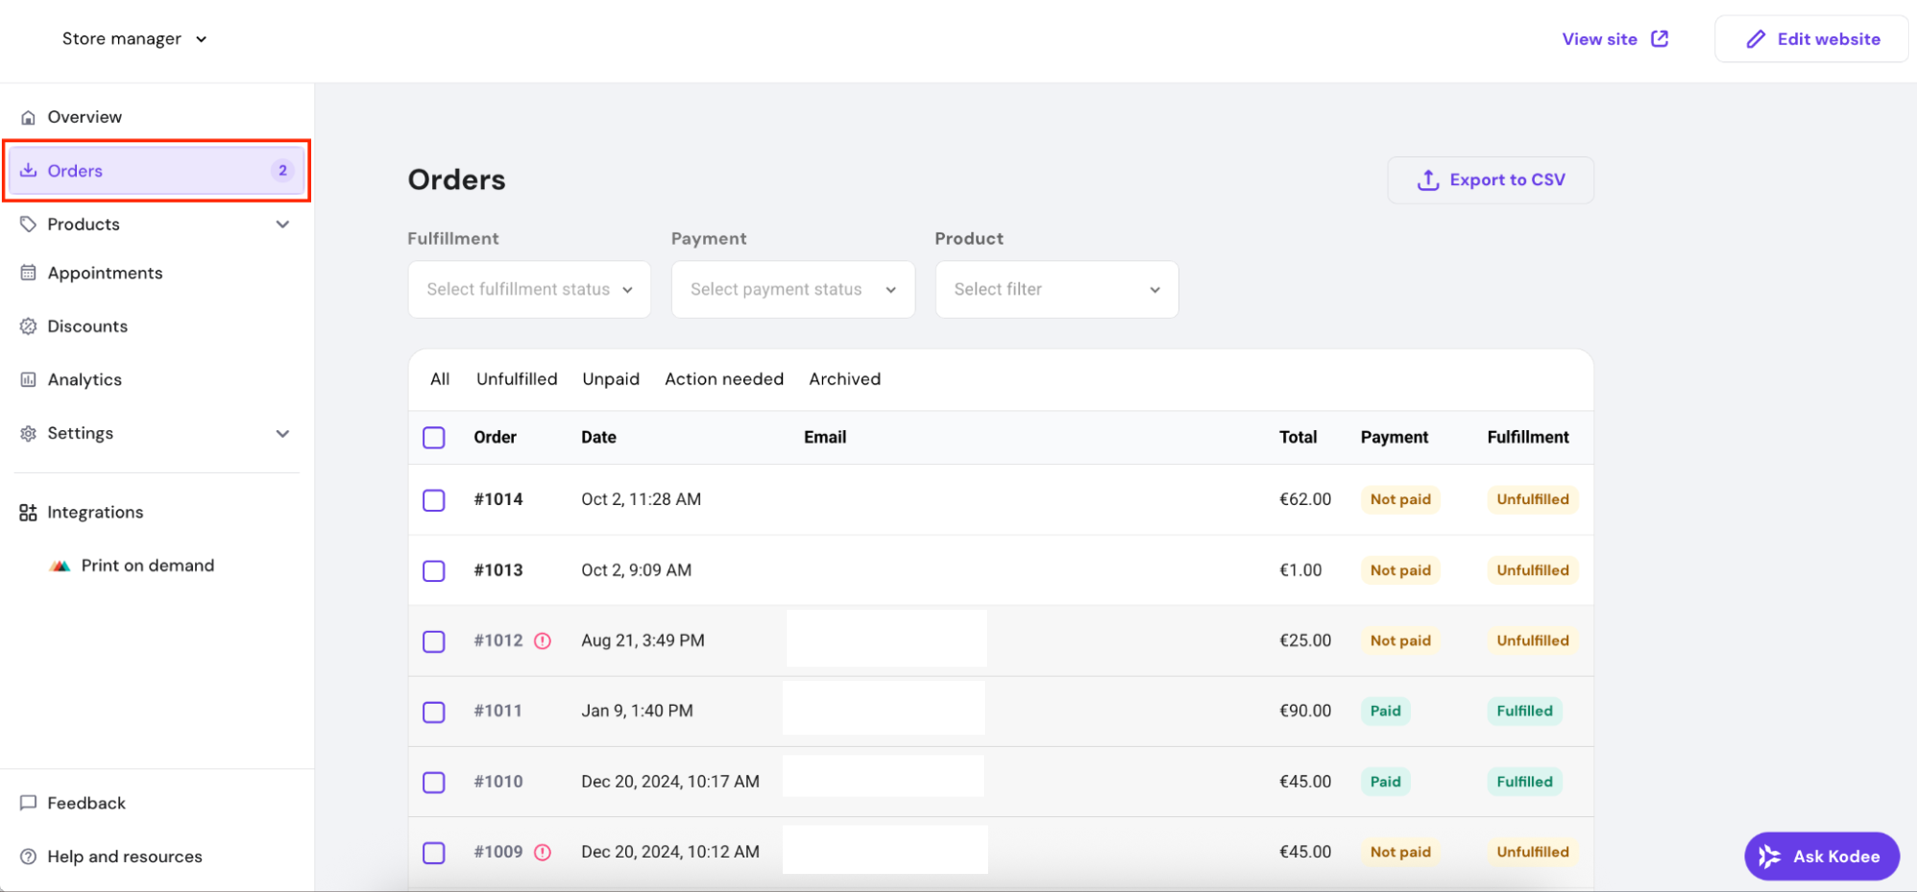Expand the Products sidebar section chevron

pos(283,225)
